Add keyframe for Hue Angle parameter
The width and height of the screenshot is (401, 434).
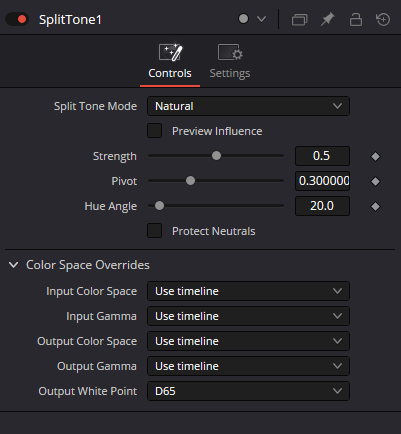point(375,206)
